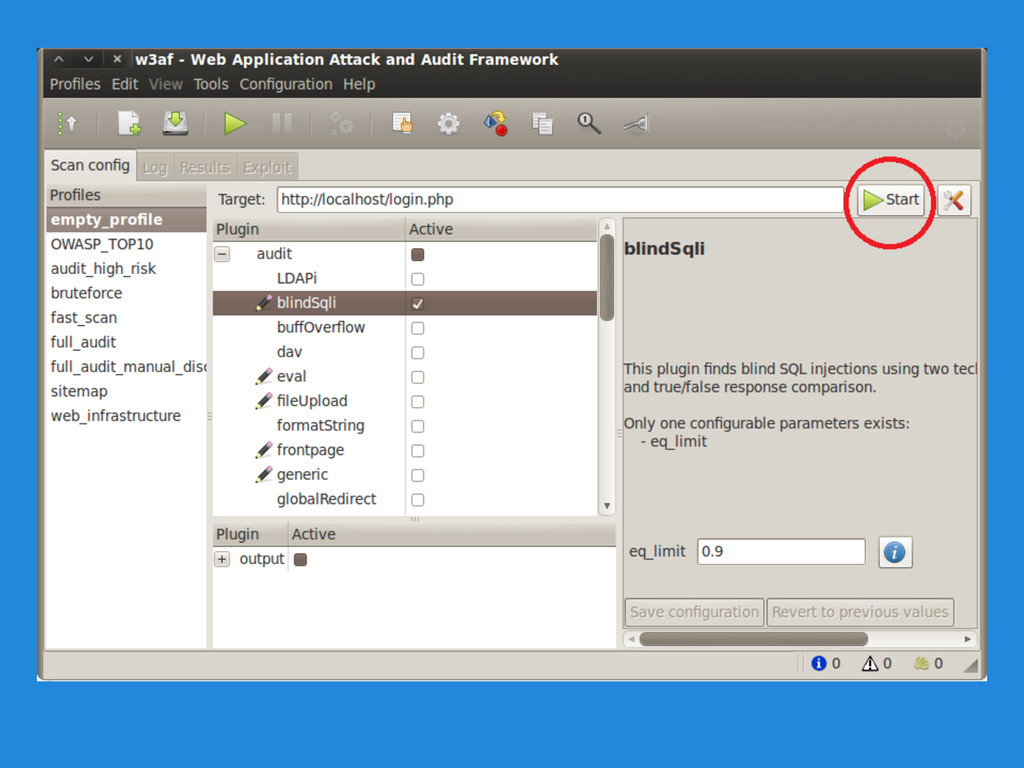
Task: Click the pencil icon beside frontpage
Action: (264, 450)
